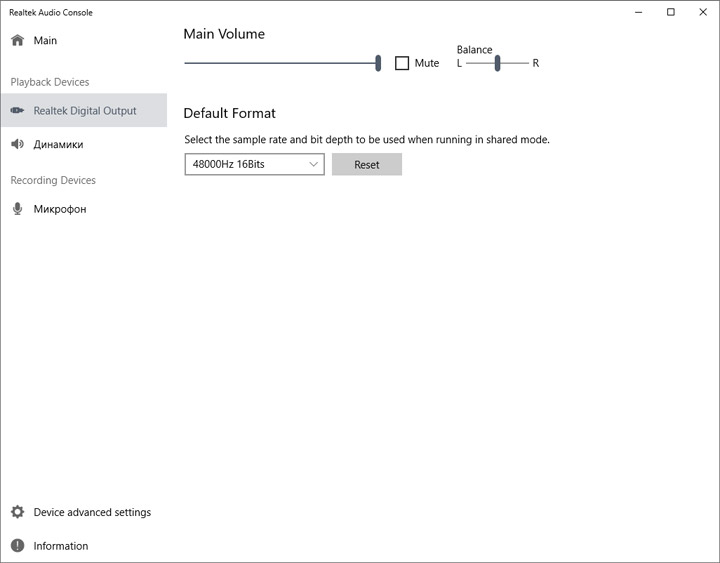This screenshot has height=563, width=720.
Task: Click the Динамики speaker icon
Action: pos(17,145)
